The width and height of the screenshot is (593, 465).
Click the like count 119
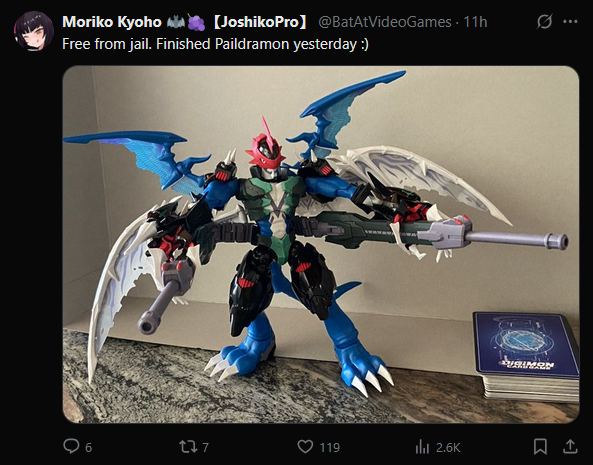click(x=330, y=448)
